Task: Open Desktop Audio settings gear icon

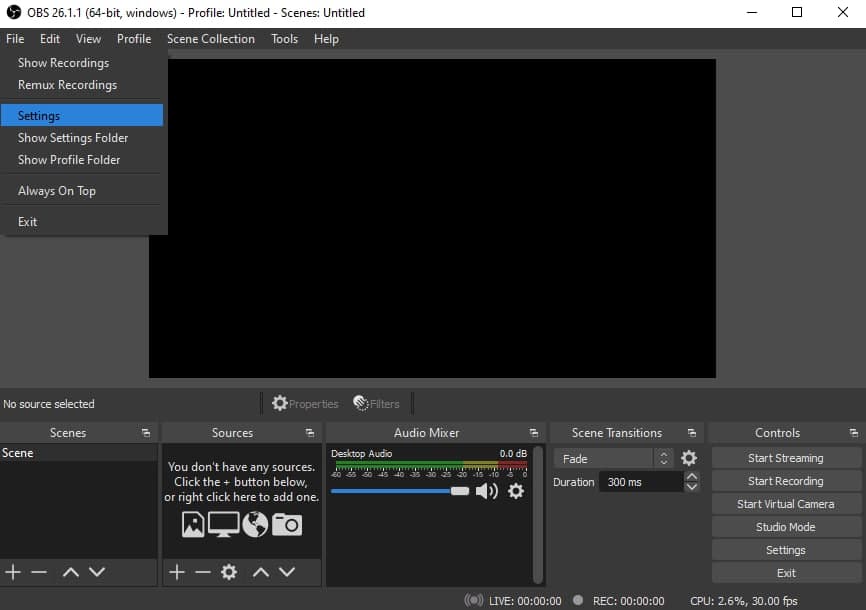Action: [x=516, y=491]
